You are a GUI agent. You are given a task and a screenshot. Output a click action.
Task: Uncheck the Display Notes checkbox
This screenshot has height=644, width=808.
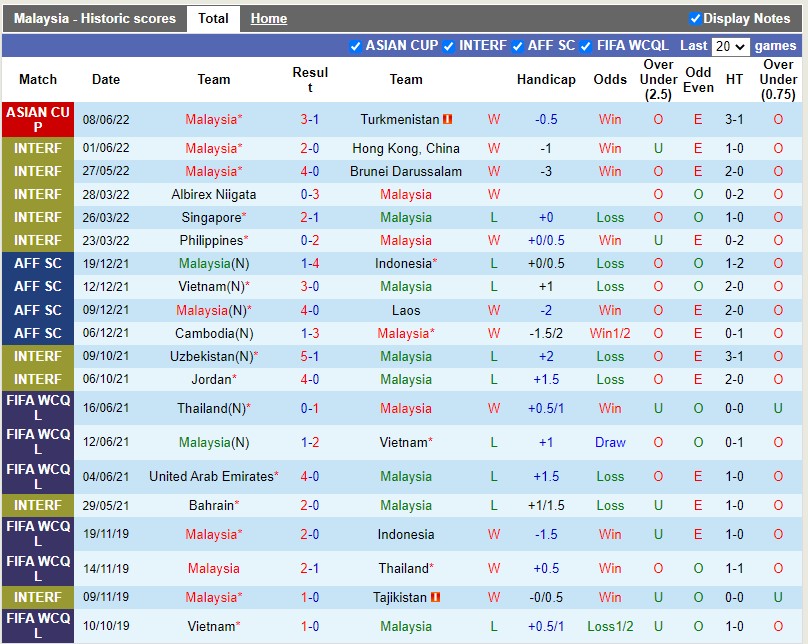tap(696, 18)
